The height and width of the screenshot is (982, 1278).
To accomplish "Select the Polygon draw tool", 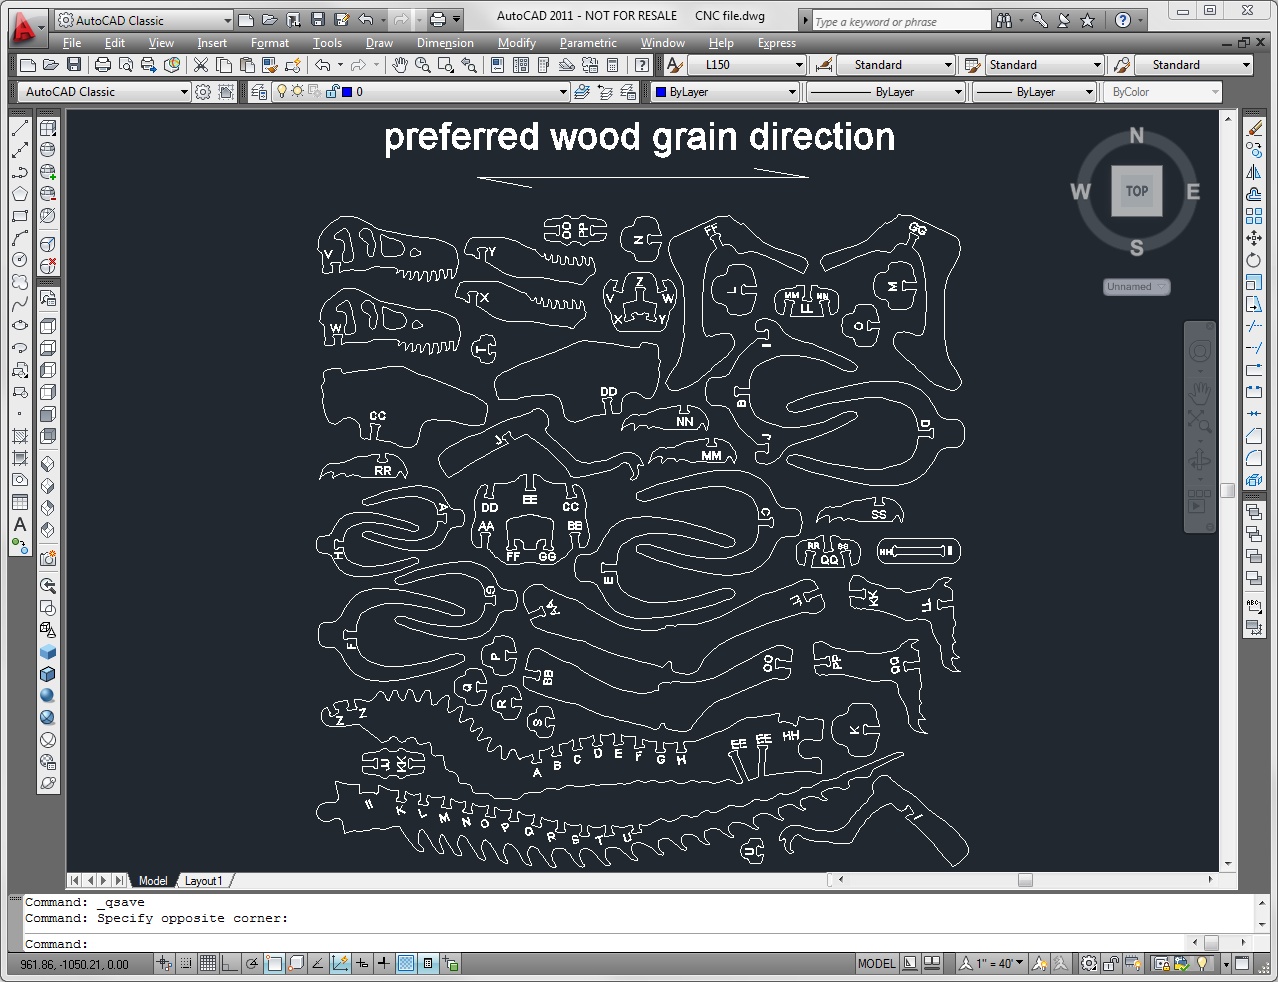I will [19, 194].
